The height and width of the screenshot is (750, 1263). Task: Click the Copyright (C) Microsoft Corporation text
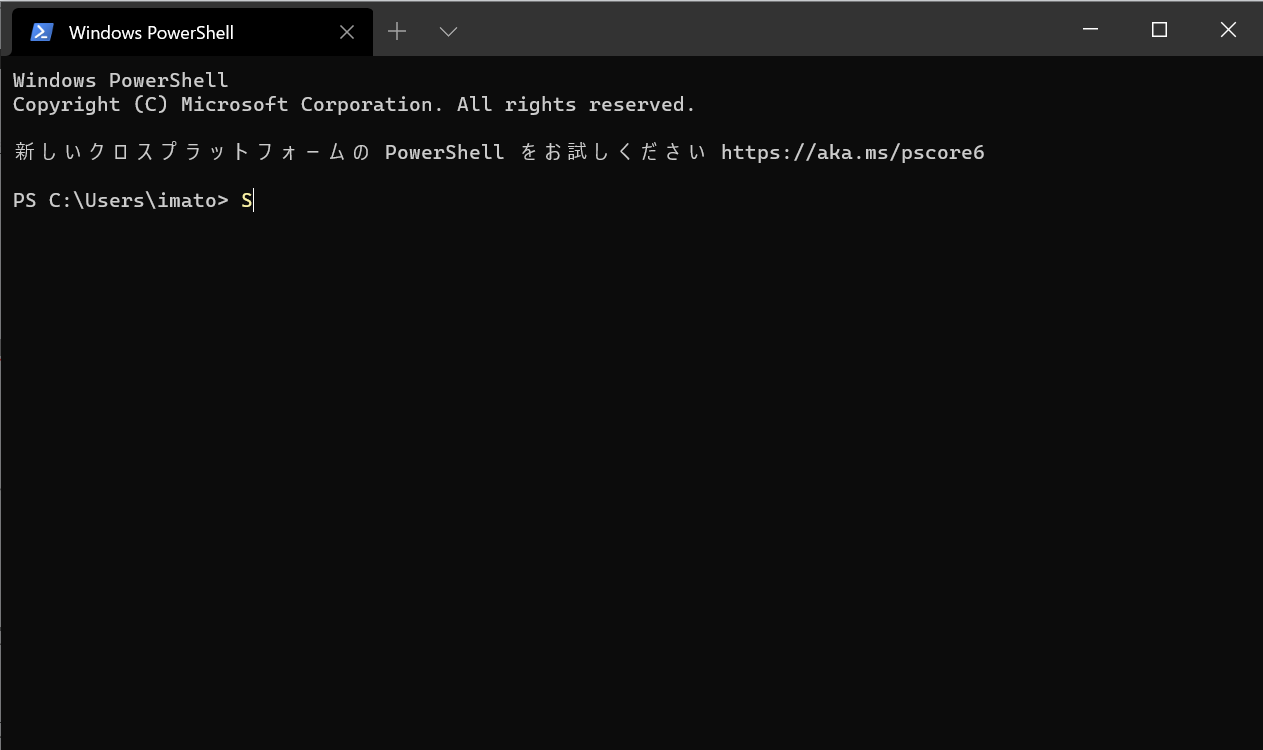coord(222,104)
